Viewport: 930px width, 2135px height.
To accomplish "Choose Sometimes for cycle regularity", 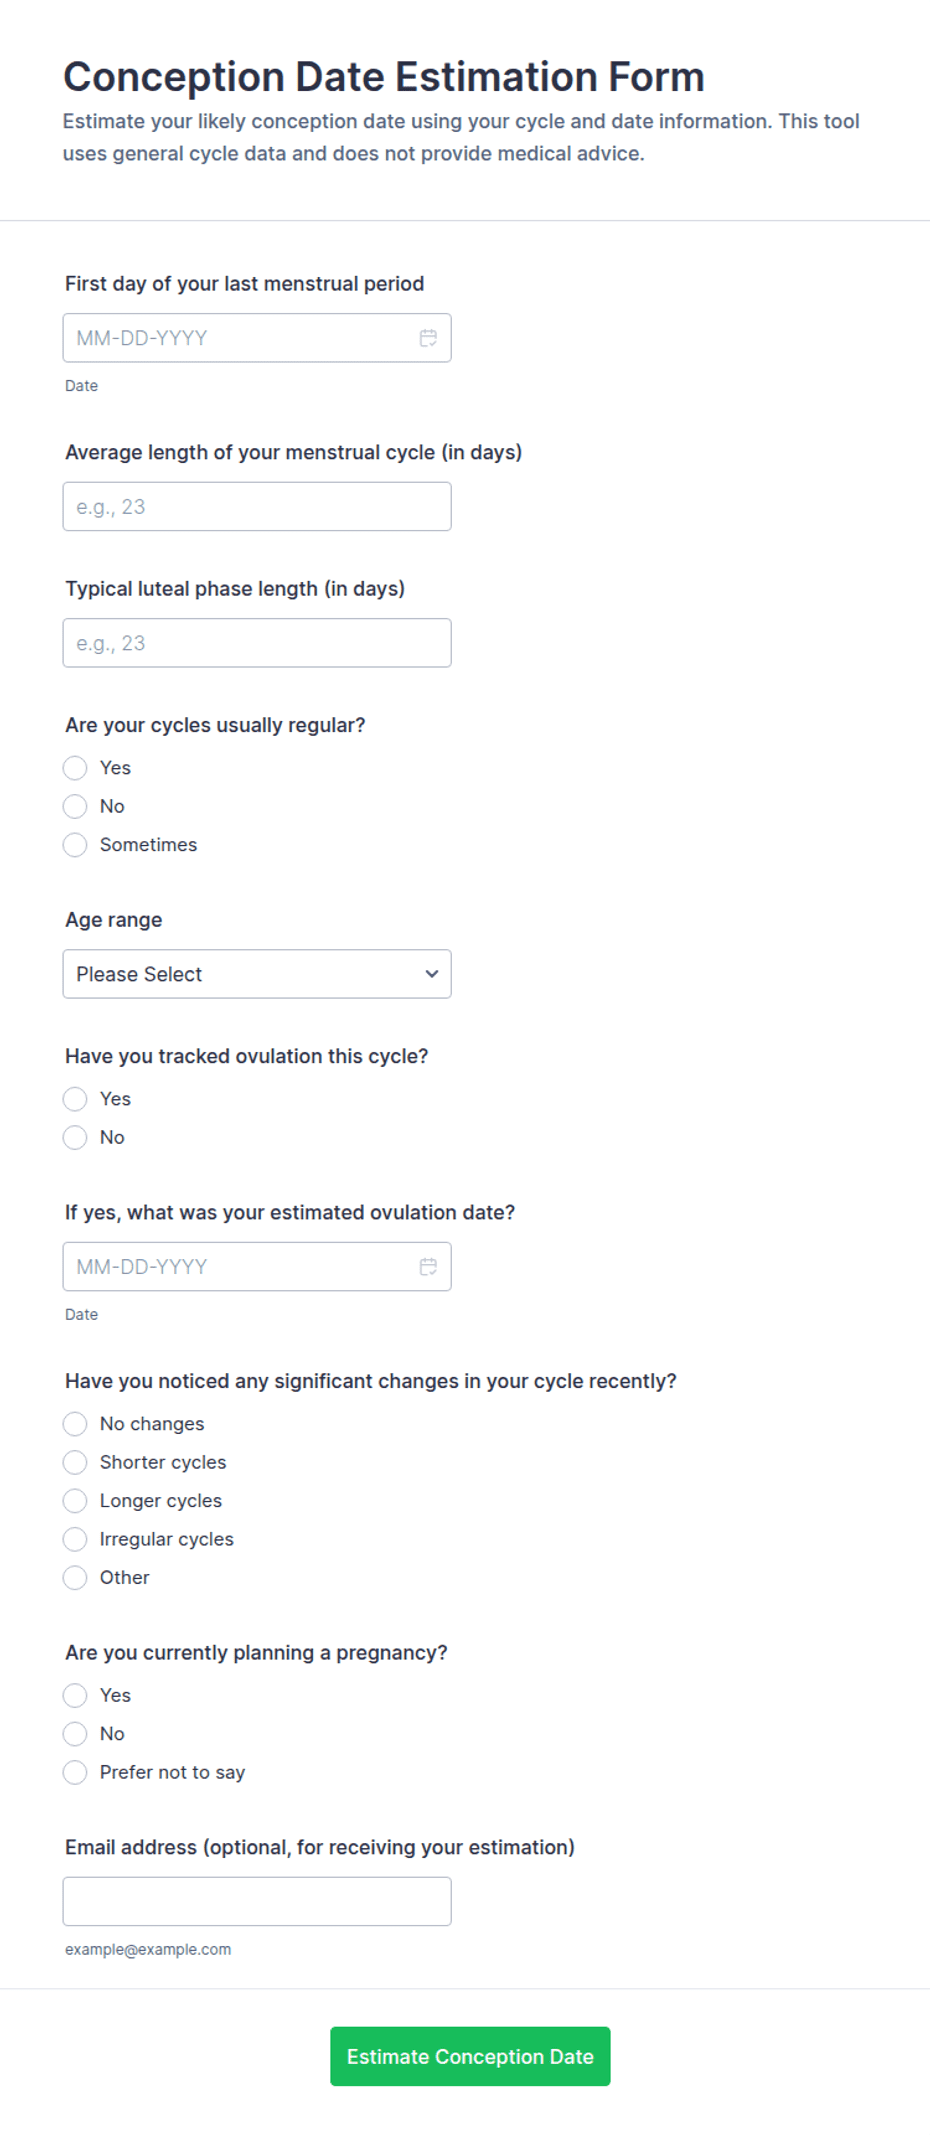I will point(75,845).
